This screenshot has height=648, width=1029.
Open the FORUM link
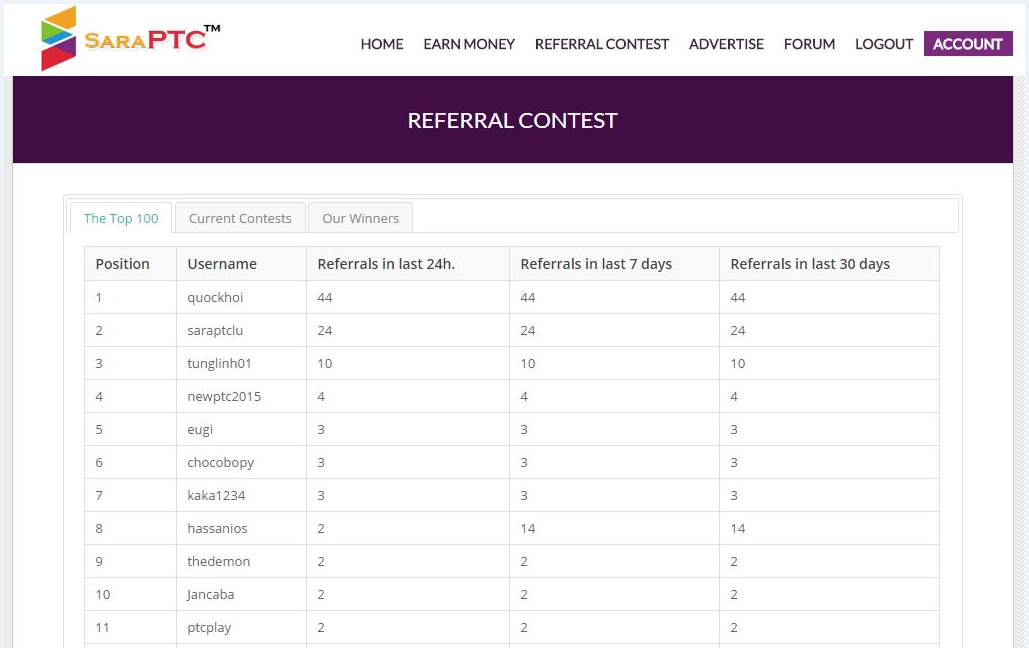coord(809,44)
